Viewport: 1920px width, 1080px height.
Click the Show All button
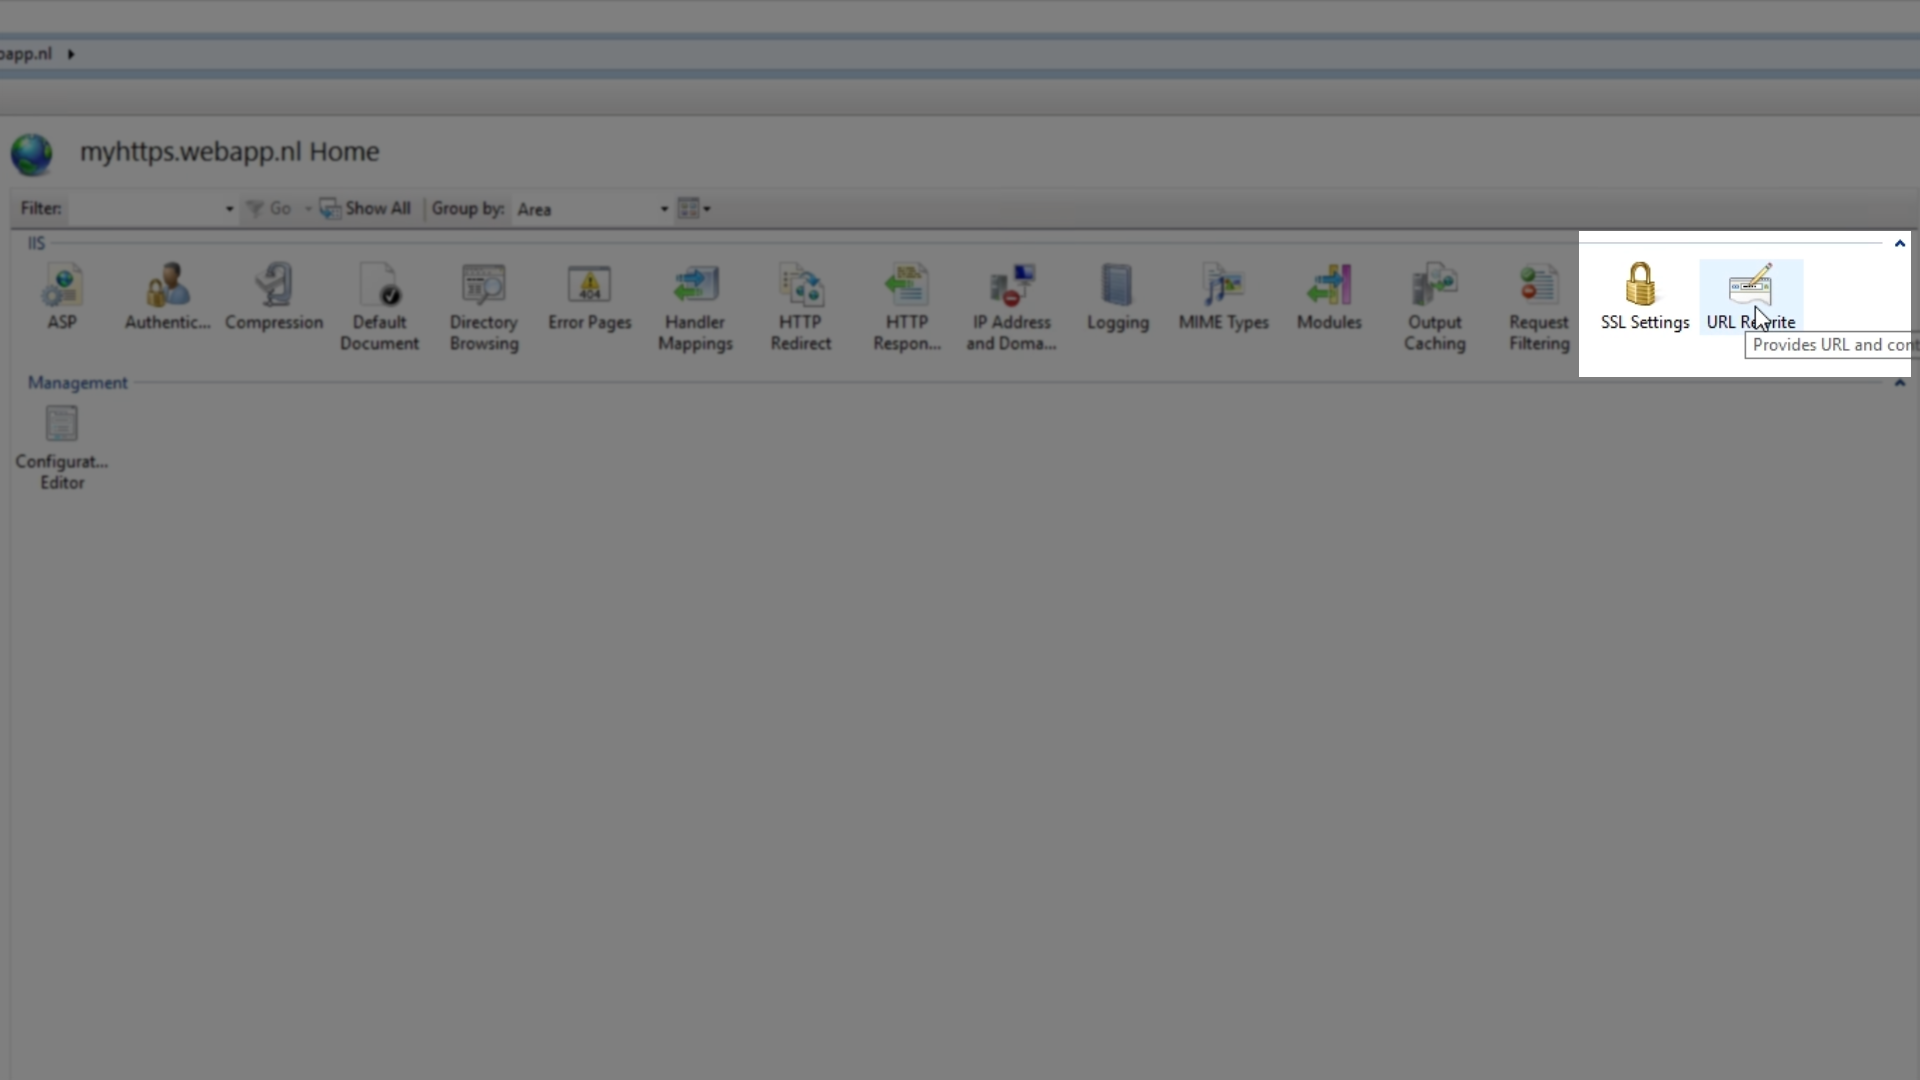click(x=366, y=209)
